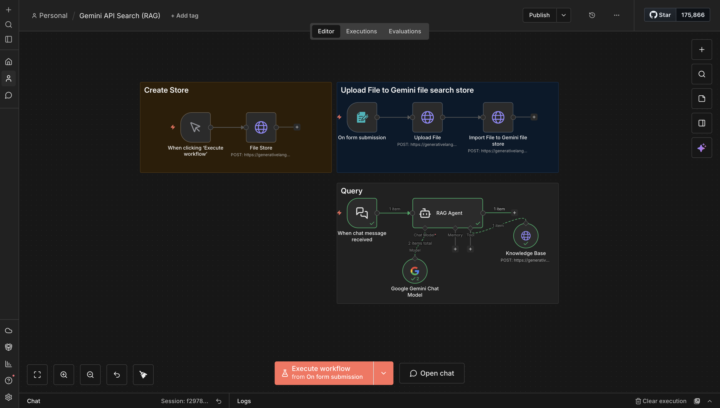Click the Open chat button
The height and width of the screenshot is (408, 720).
tap(431, 373)
